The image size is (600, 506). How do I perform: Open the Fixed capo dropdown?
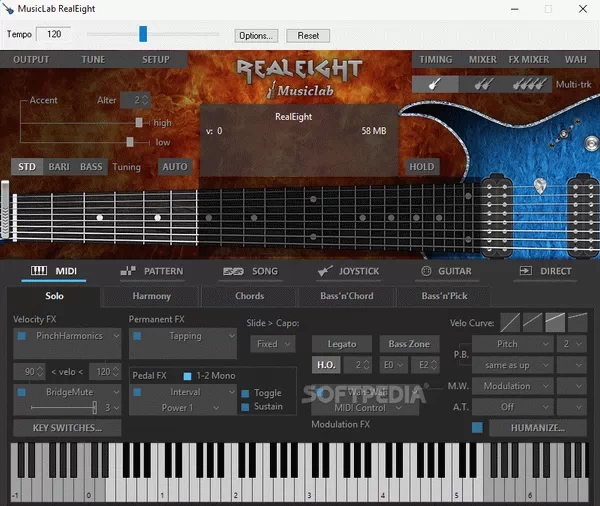pyautogui.click(x=273, y=344)
